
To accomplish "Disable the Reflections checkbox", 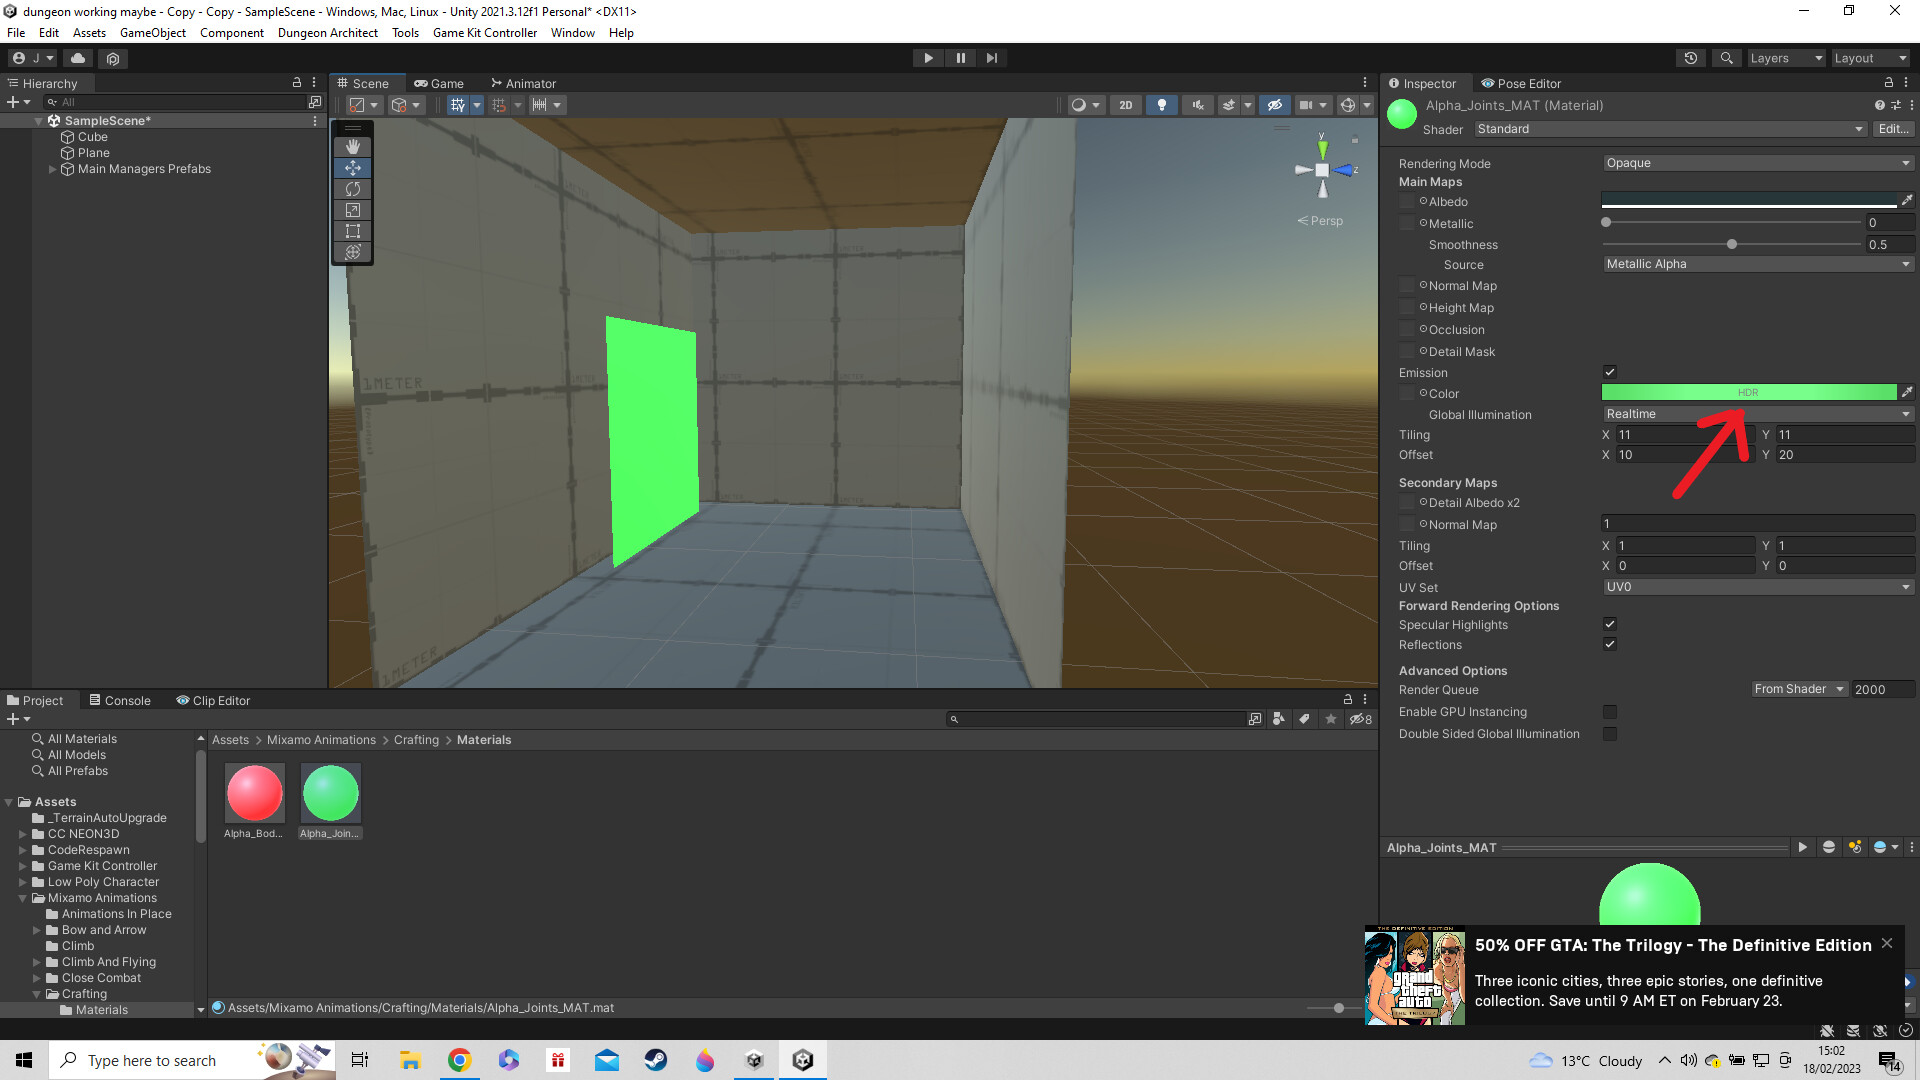I will tap(1610, 644).
